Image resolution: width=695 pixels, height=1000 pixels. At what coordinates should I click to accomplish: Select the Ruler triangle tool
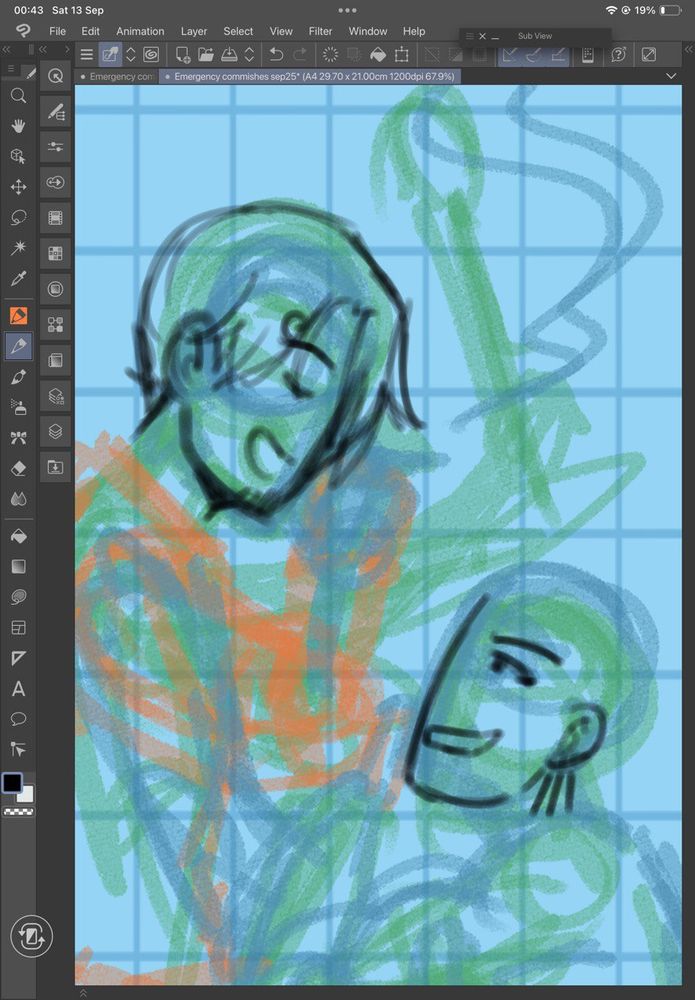pos(18,658)
